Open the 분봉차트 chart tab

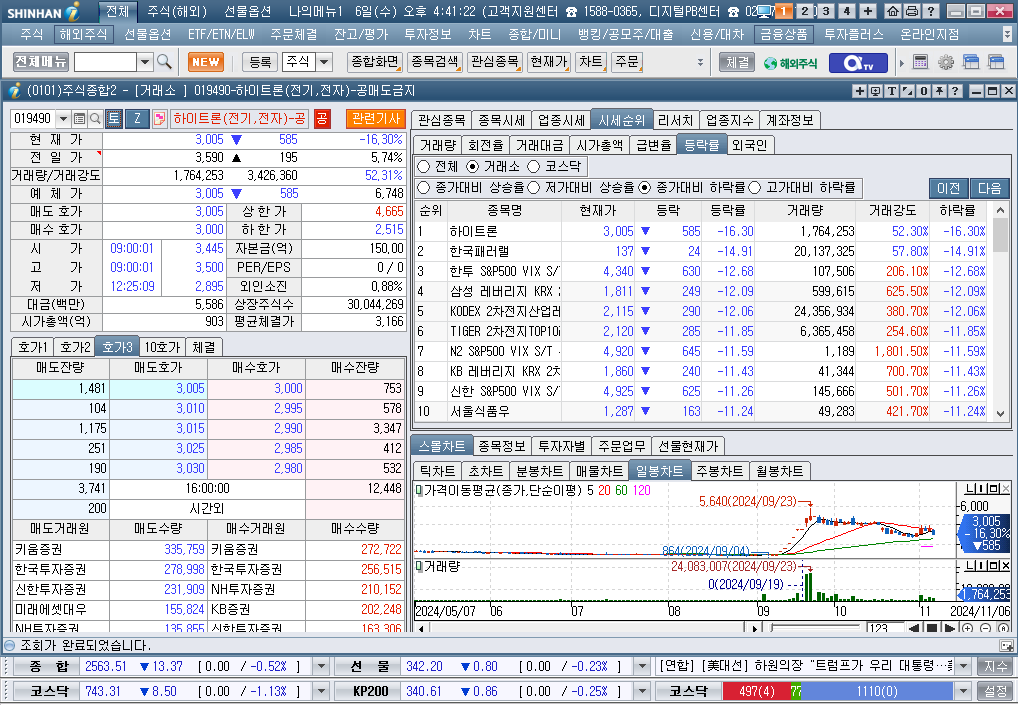539,471
